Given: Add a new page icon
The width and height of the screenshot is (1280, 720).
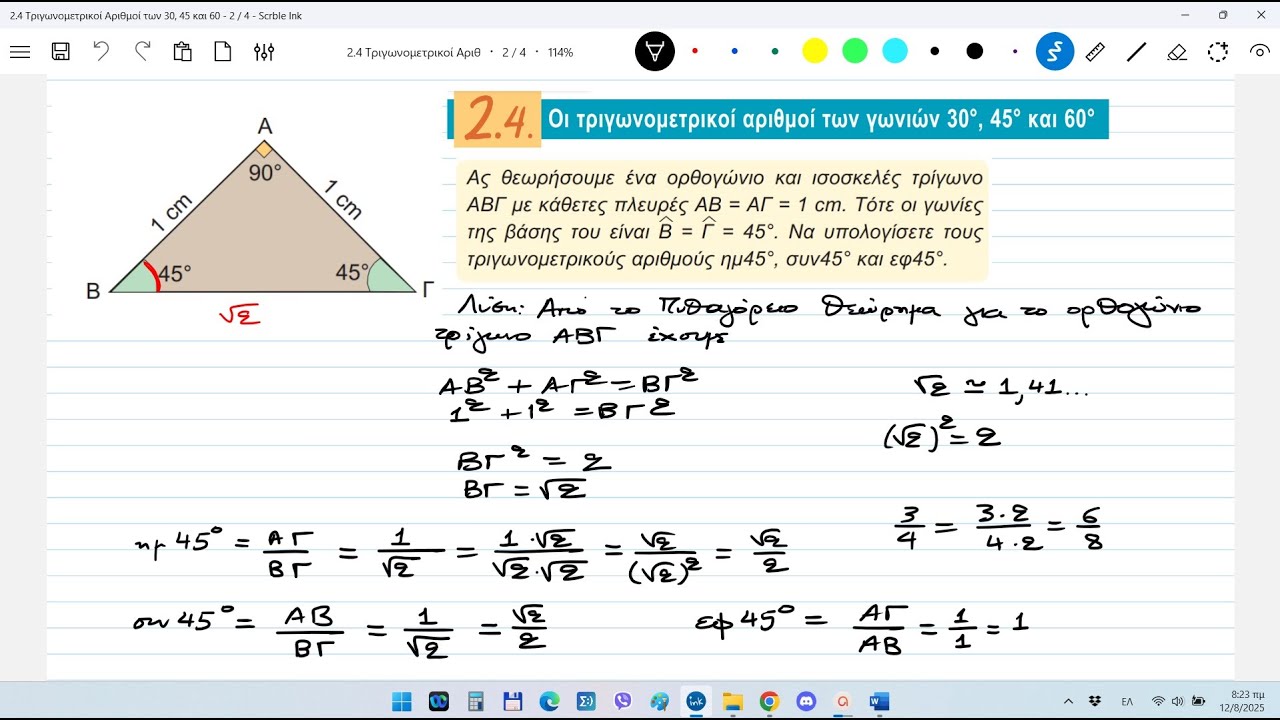Looking at the screenshot, I should [223, 52].
